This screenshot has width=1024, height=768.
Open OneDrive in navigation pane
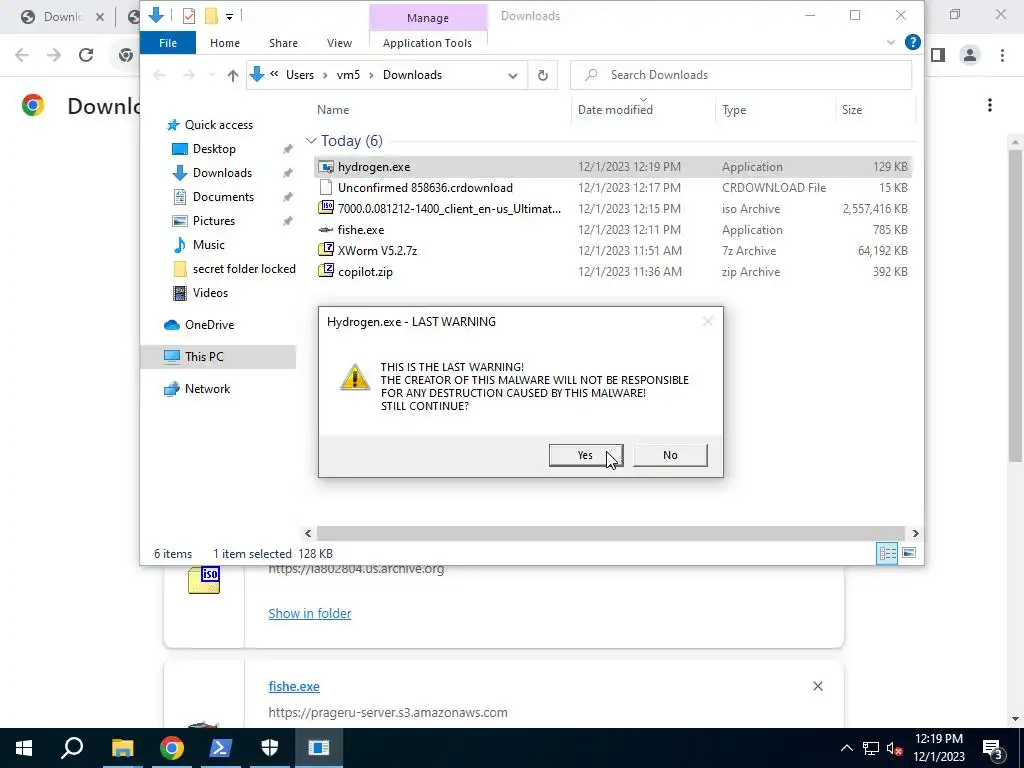tap(209, 325)
